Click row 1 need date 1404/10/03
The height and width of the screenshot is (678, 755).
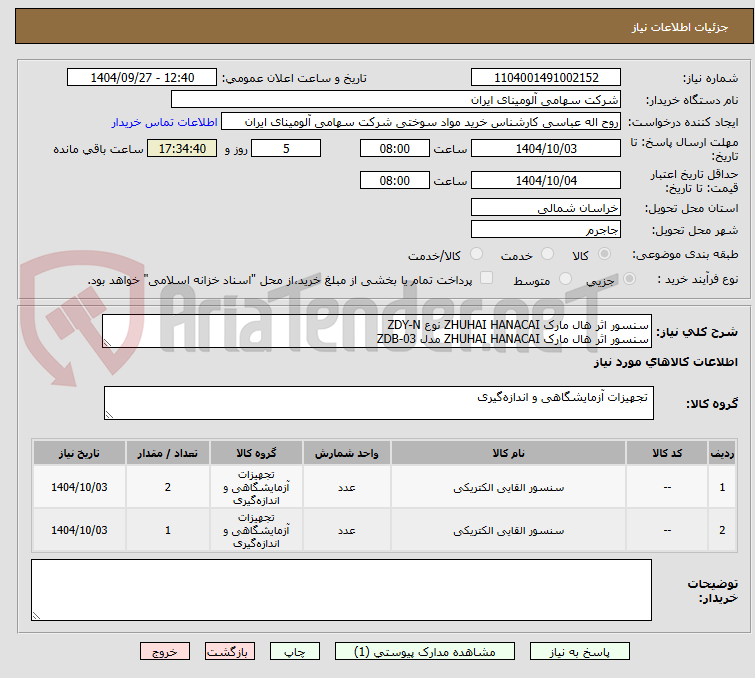79,487
